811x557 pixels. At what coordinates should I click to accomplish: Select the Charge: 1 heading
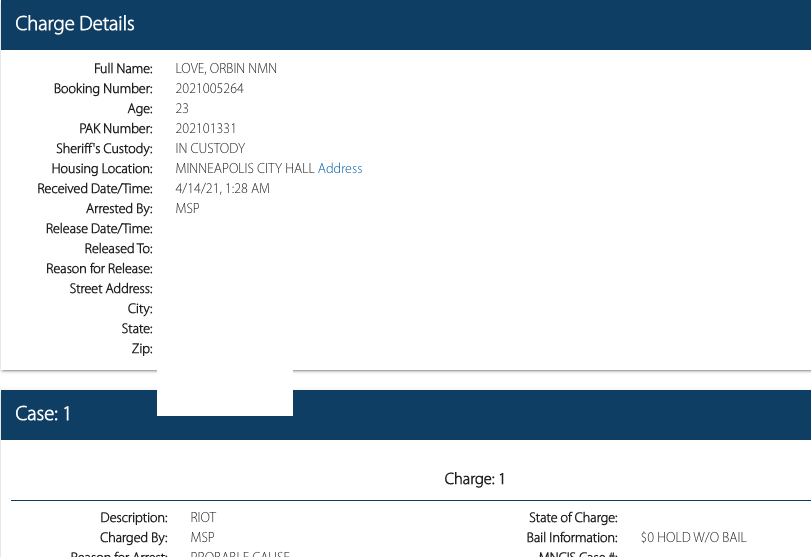[474, 479]
